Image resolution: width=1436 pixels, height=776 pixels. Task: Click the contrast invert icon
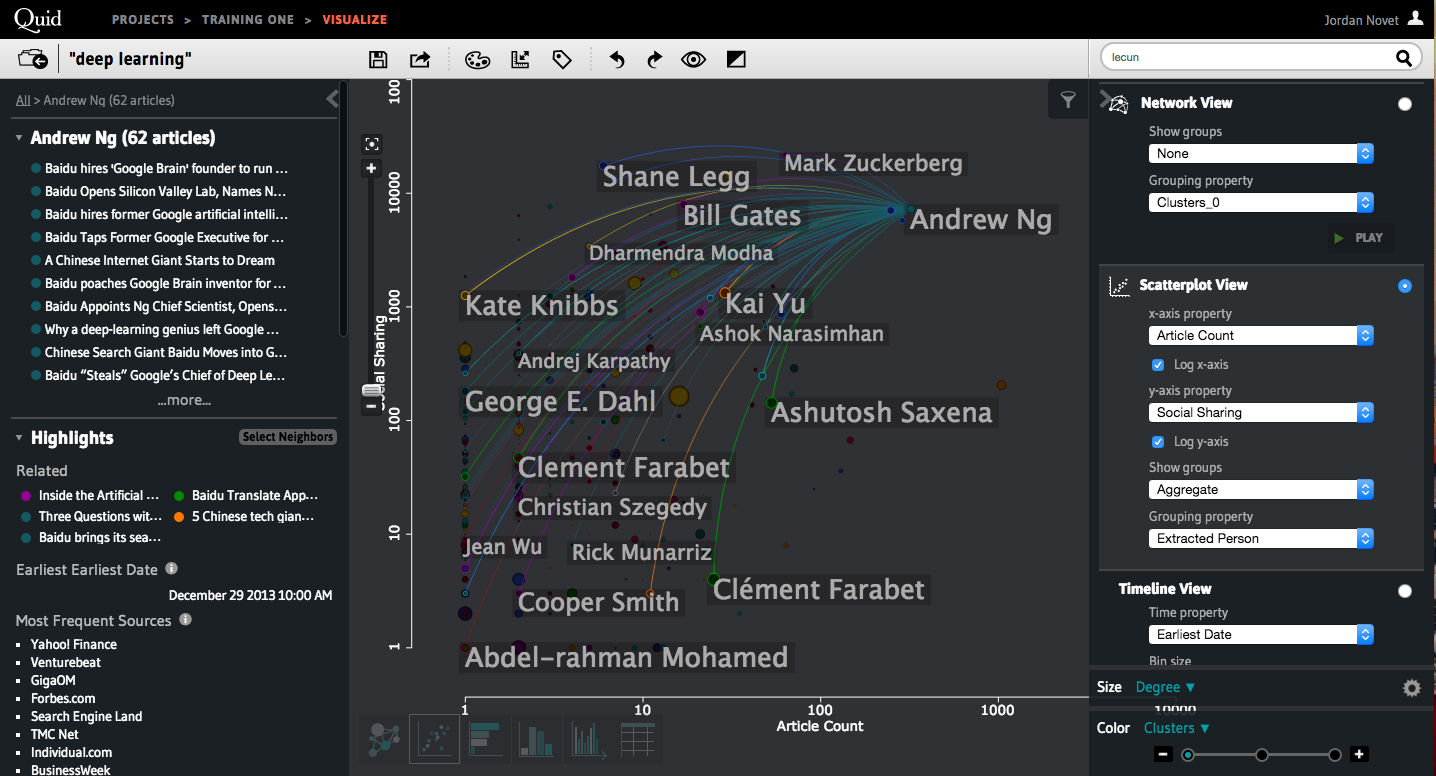click(736, 60)
